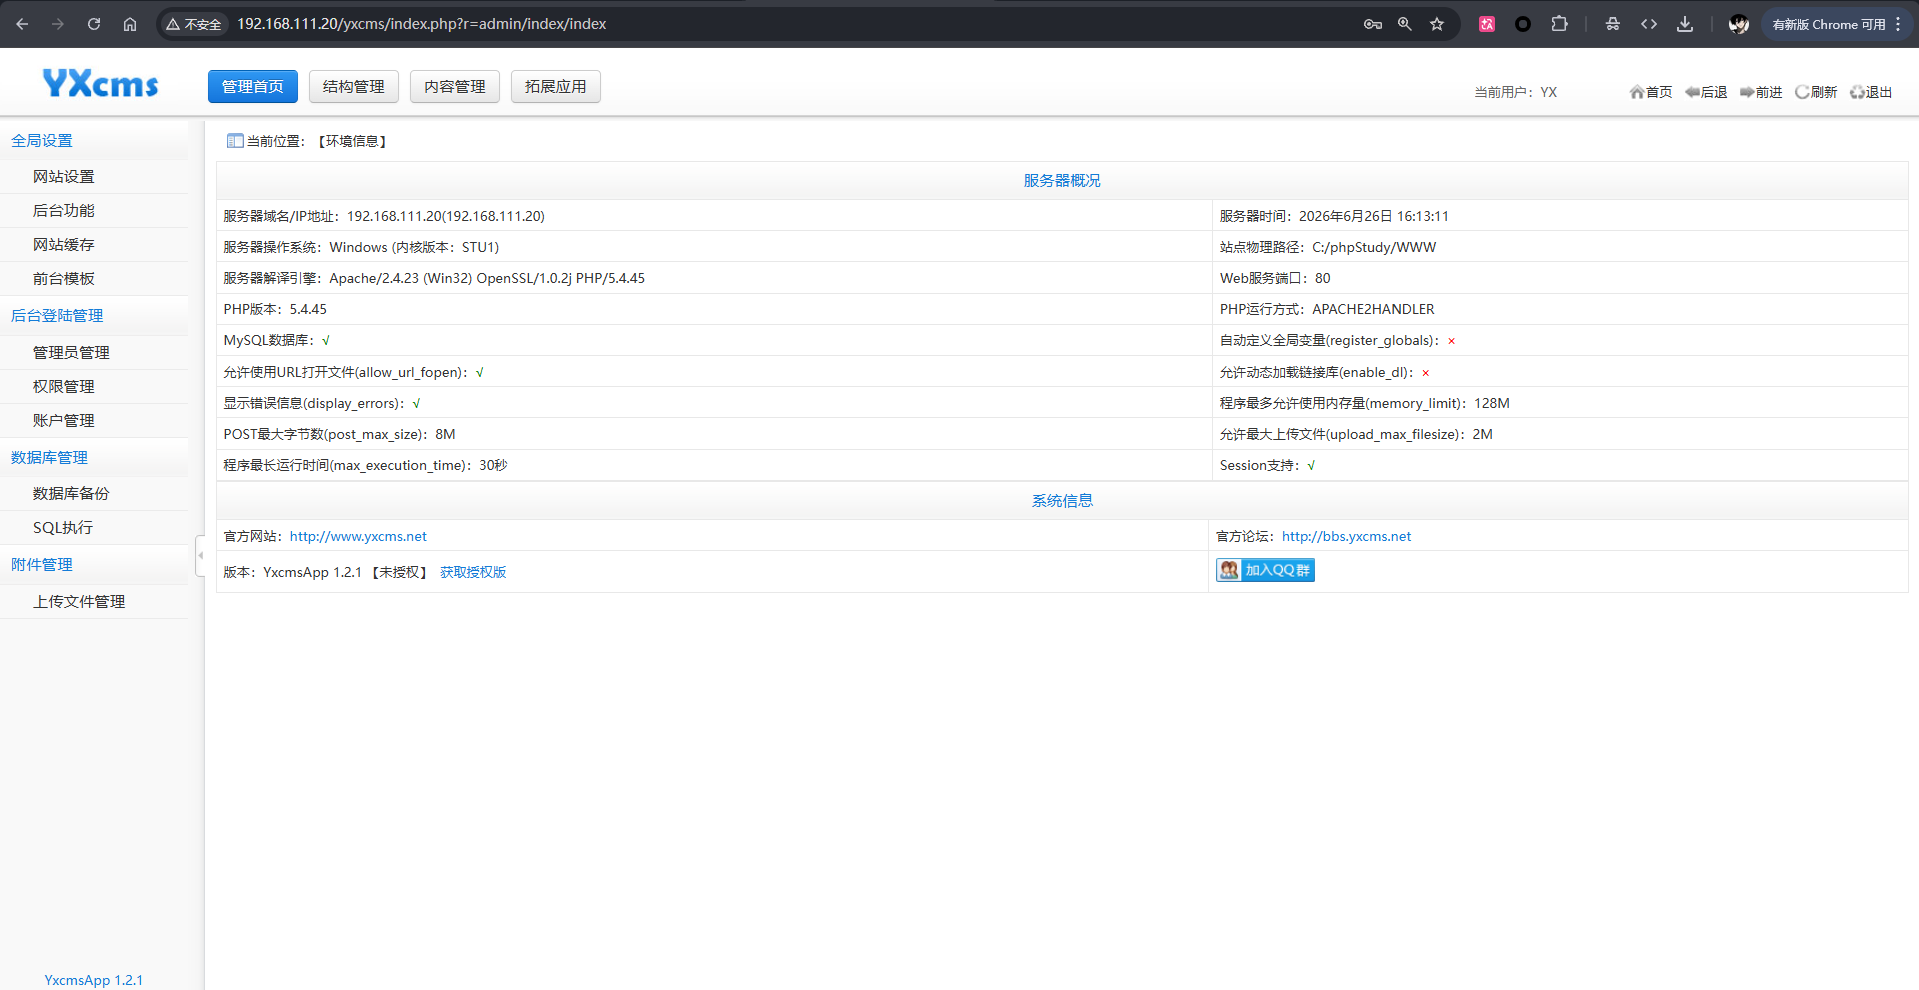
Task: Click the YxcmsApp 1.2.1 footer link
Action: [94, 980]
